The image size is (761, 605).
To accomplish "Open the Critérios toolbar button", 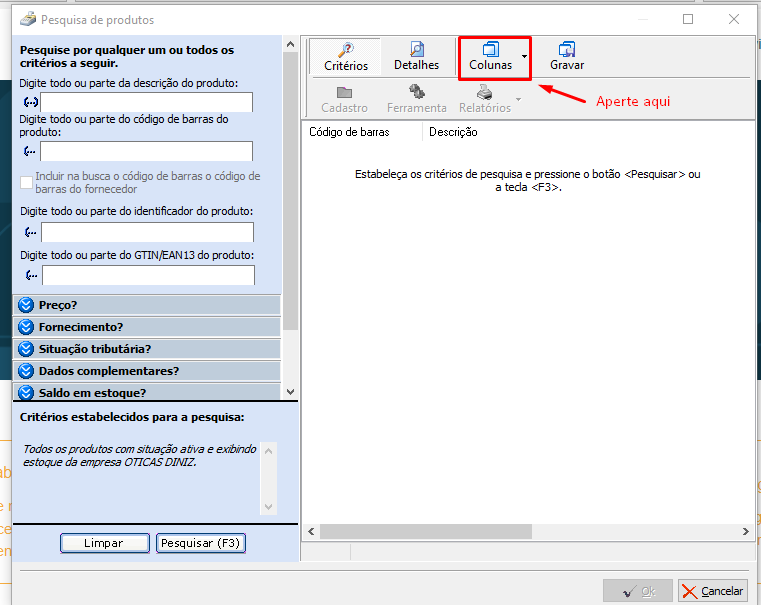I will tap(346, 57).
